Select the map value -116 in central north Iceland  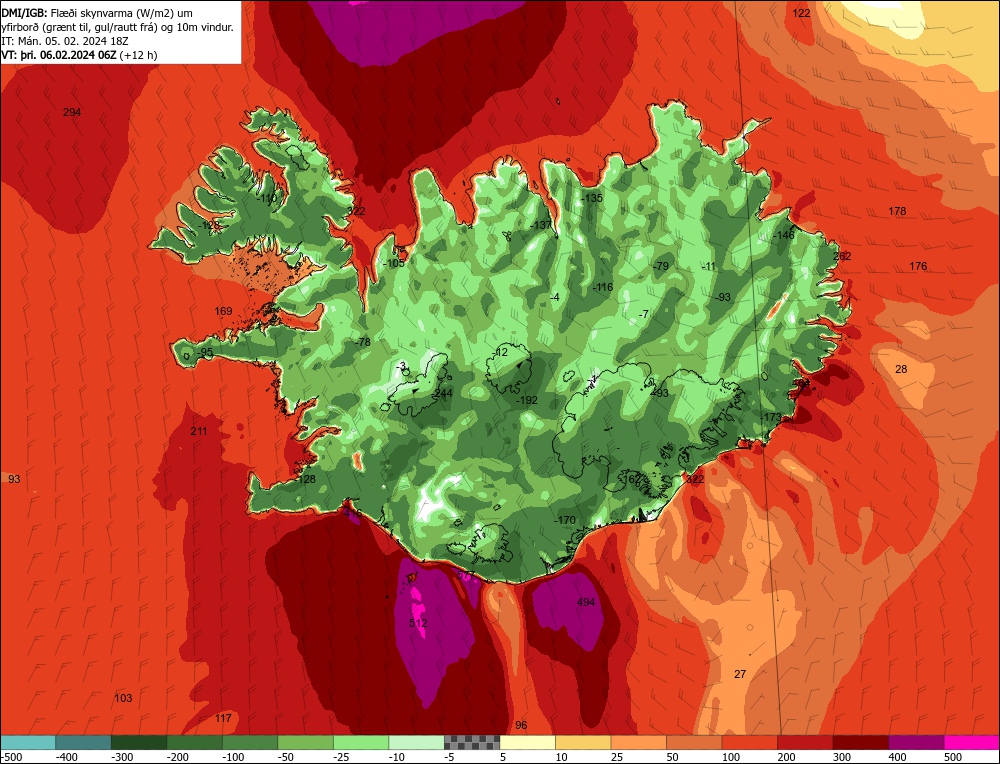click(602, 288)
